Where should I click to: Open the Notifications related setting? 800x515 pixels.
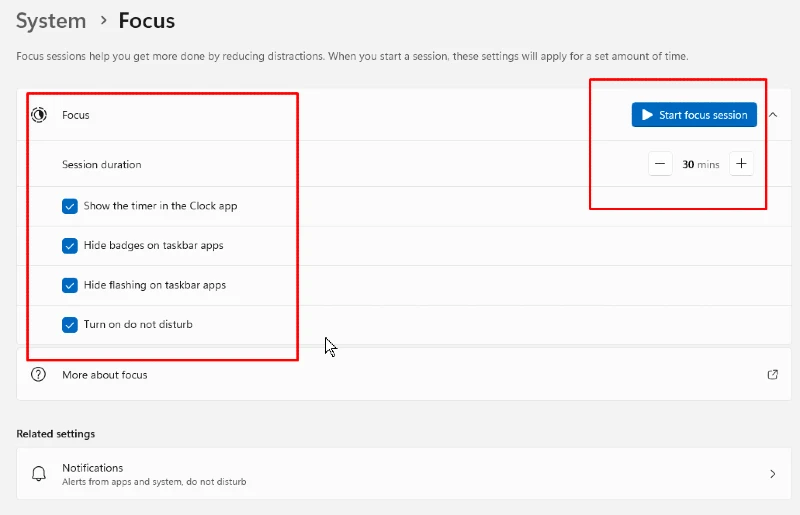pos(404,474)
